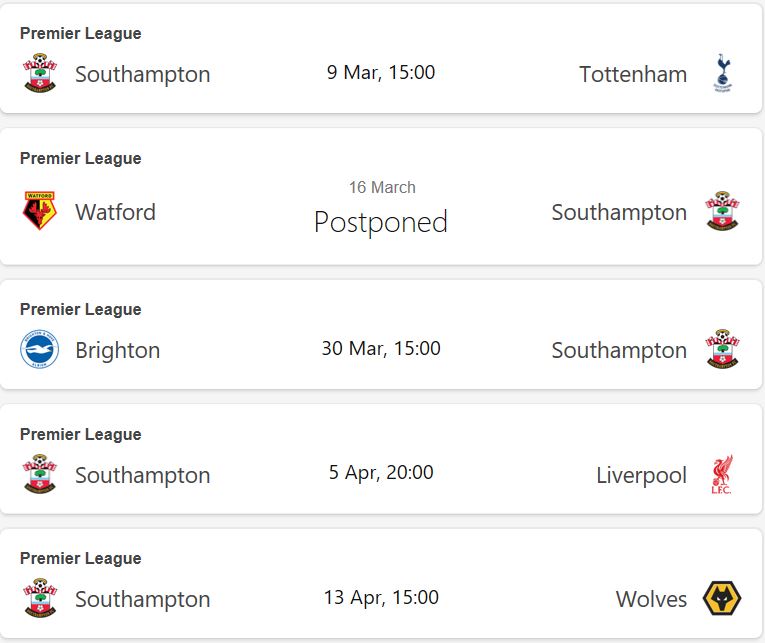Click the Watford club crest
This screenshot has height=643, width=765.
(x=40, y=212)
